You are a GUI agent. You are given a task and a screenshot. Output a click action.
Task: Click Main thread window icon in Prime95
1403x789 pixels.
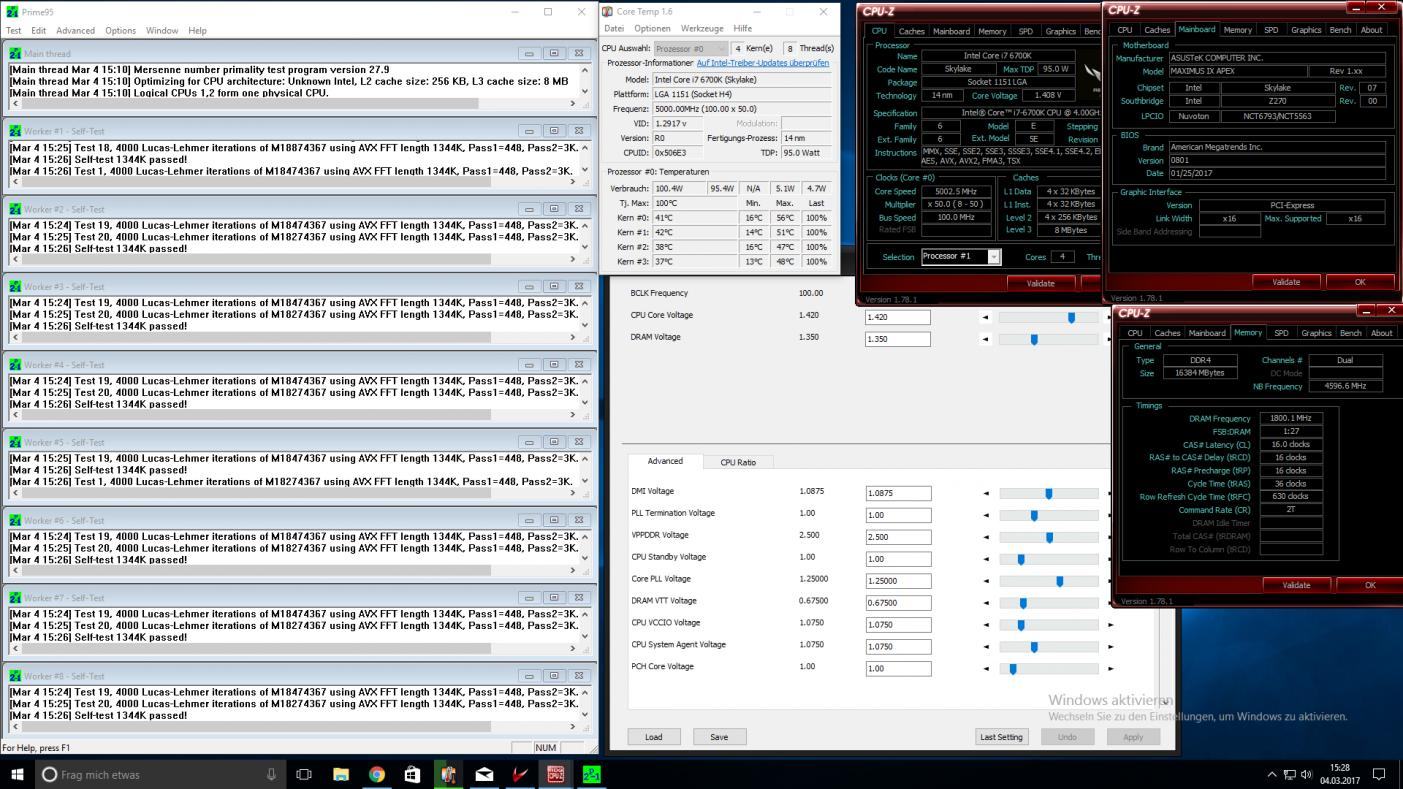pos(15,53)
